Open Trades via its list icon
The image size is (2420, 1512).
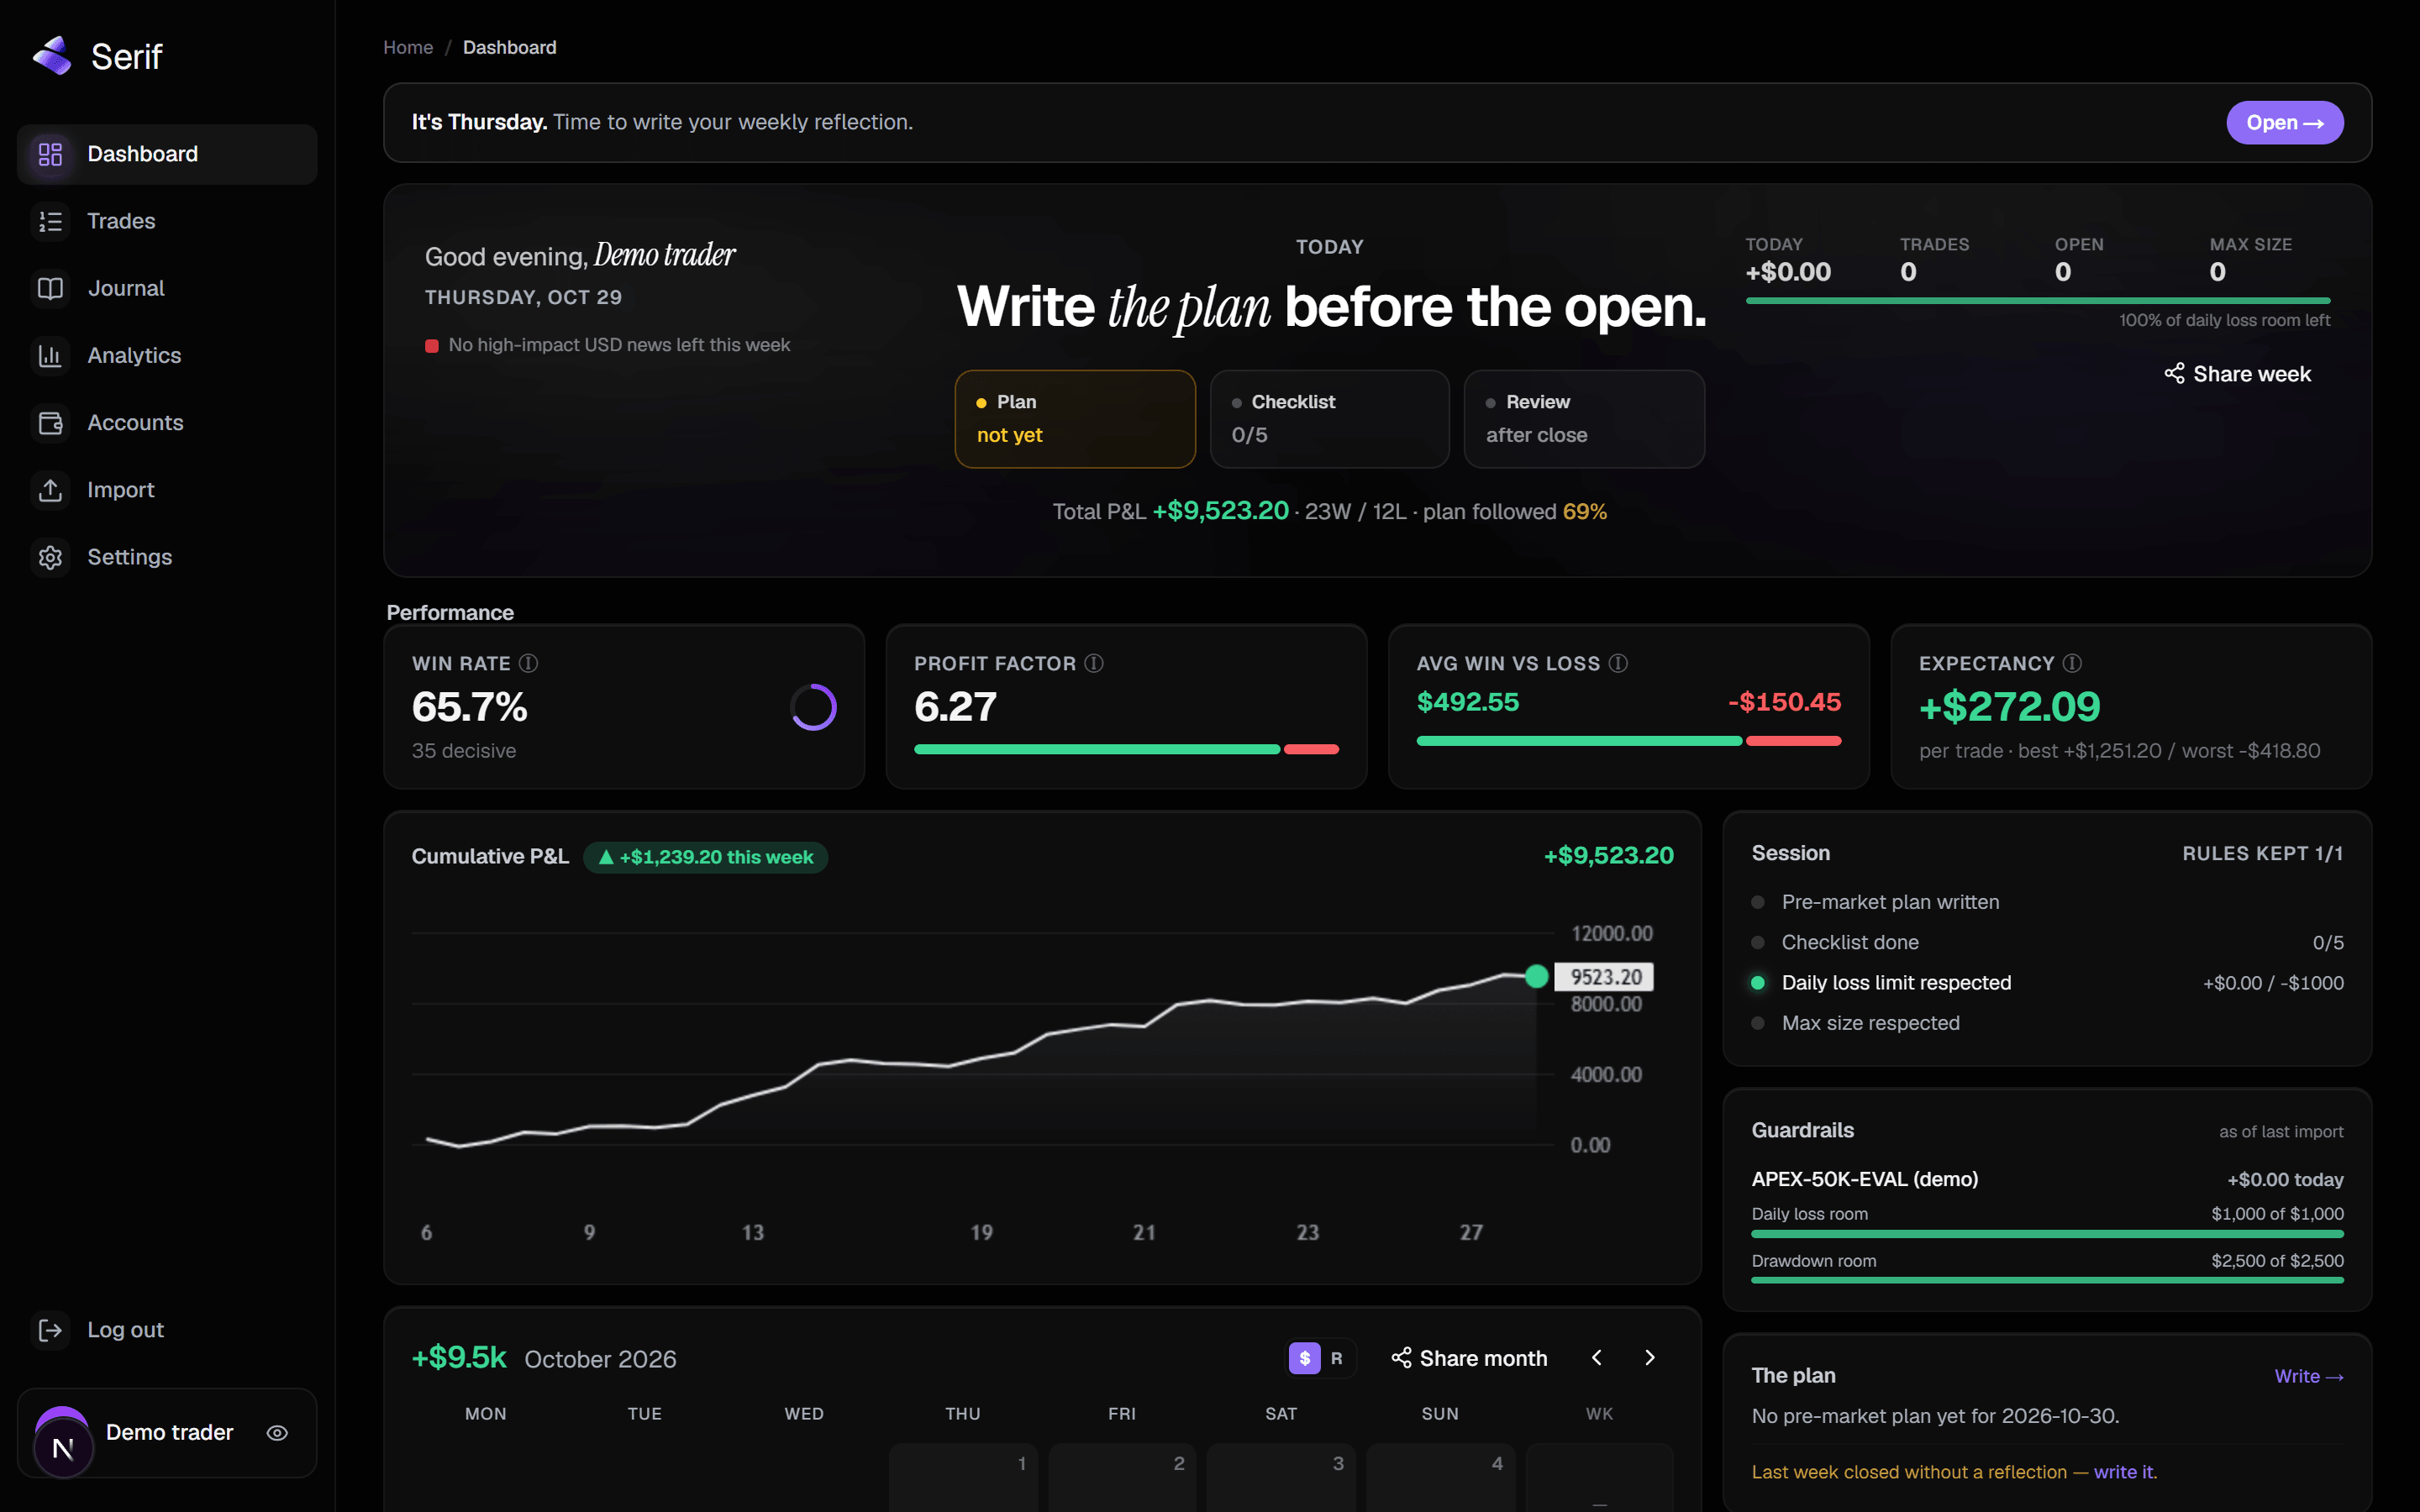(50, 221)
